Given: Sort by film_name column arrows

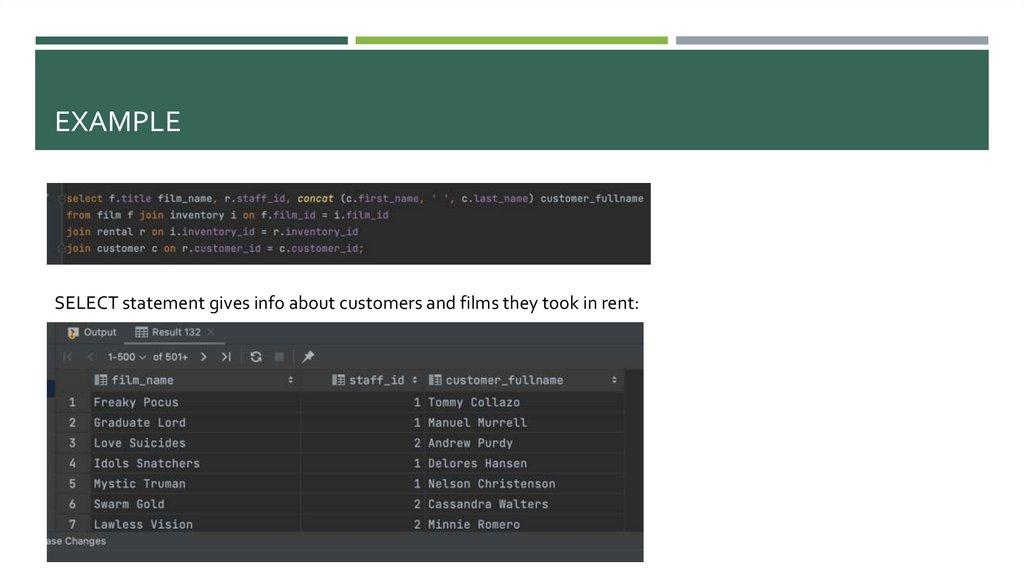Looking at the screenshot, I should [290, 381].
